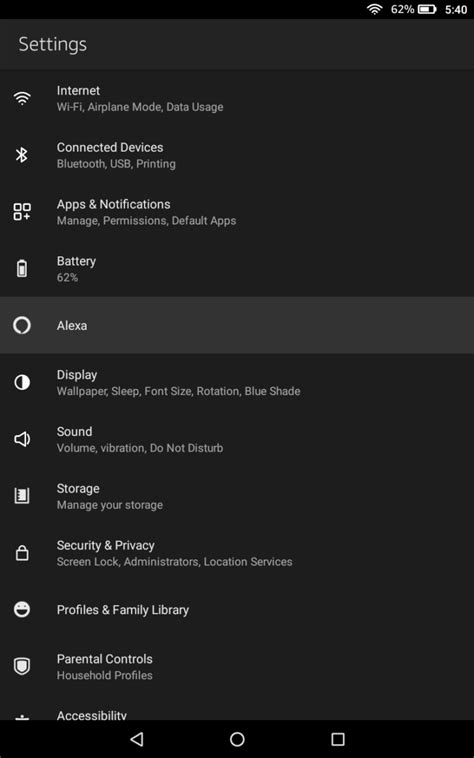474x758 pixels.
Task: Tap the Parental Controls shield icon
Action: [x=22, y=666]
